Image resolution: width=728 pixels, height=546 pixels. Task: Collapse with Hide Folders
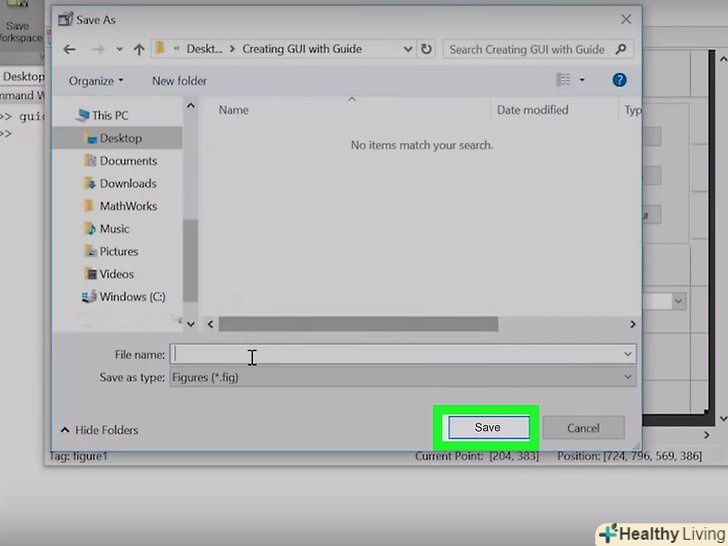[x=99, y=430]
